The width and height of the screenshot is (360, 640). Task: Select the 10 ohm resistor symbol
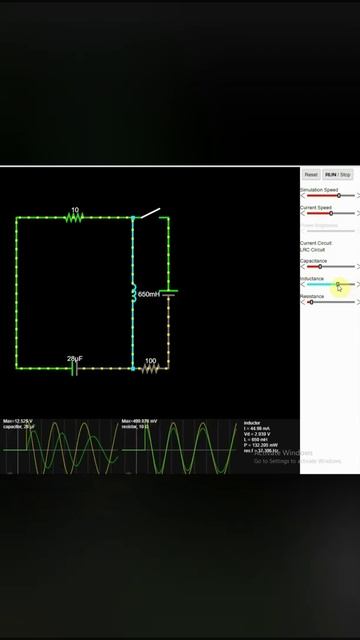[74, 218]
